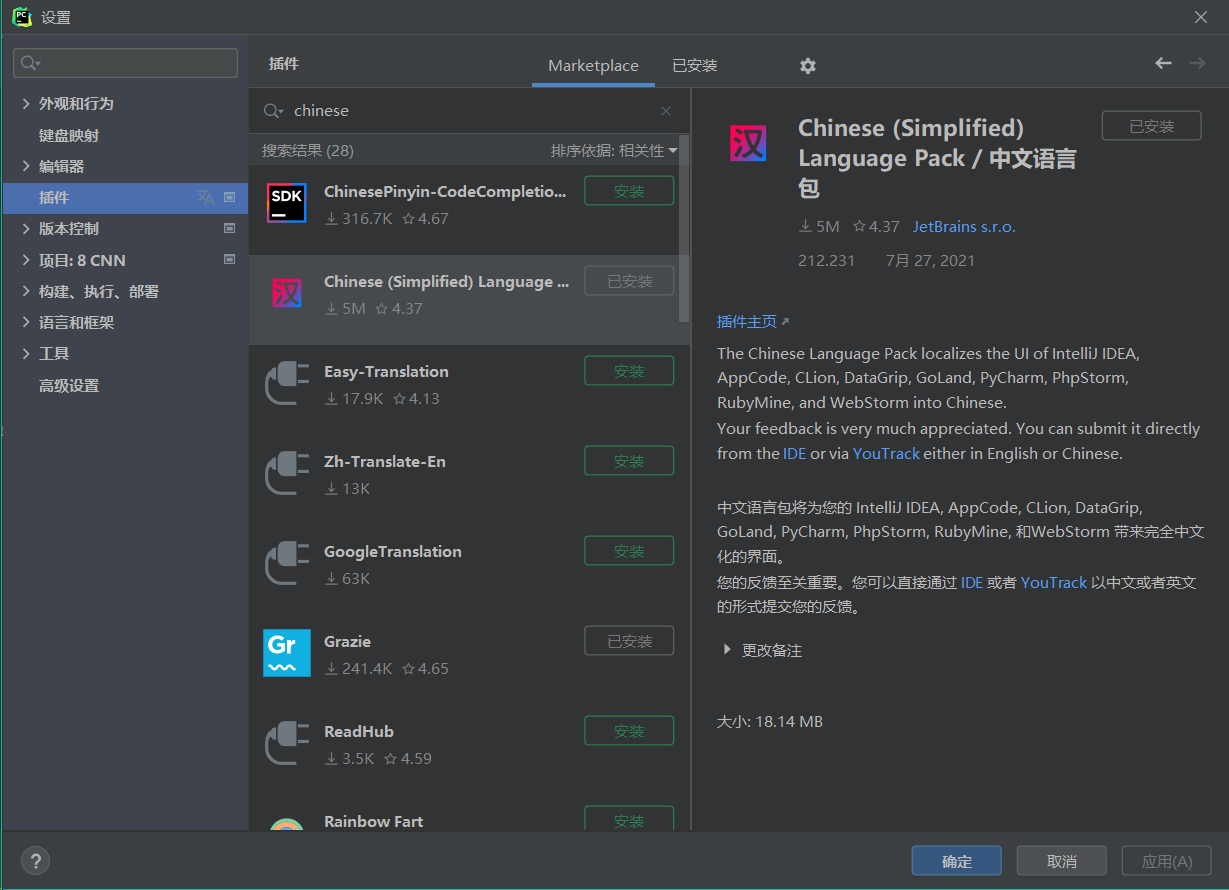Switch to the 已安装 tab
This screenshot has width=1229, height=890.
click(695, 65)
